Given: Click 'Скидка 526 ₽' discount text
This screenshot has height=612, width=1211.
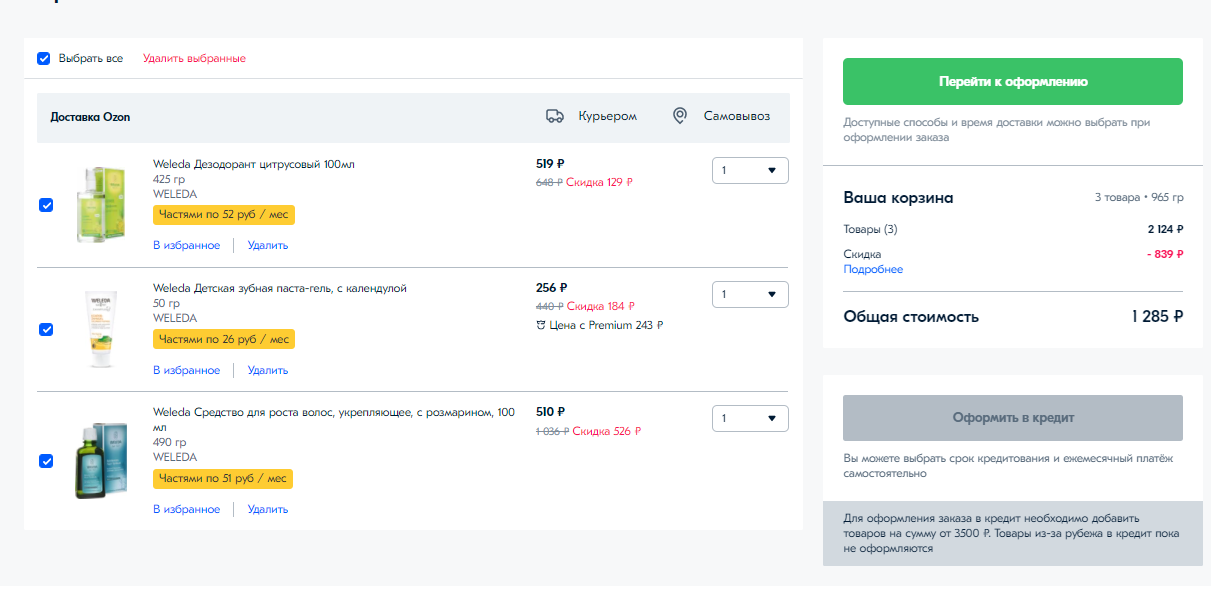Looking at the screenshot, I should 607,431.
